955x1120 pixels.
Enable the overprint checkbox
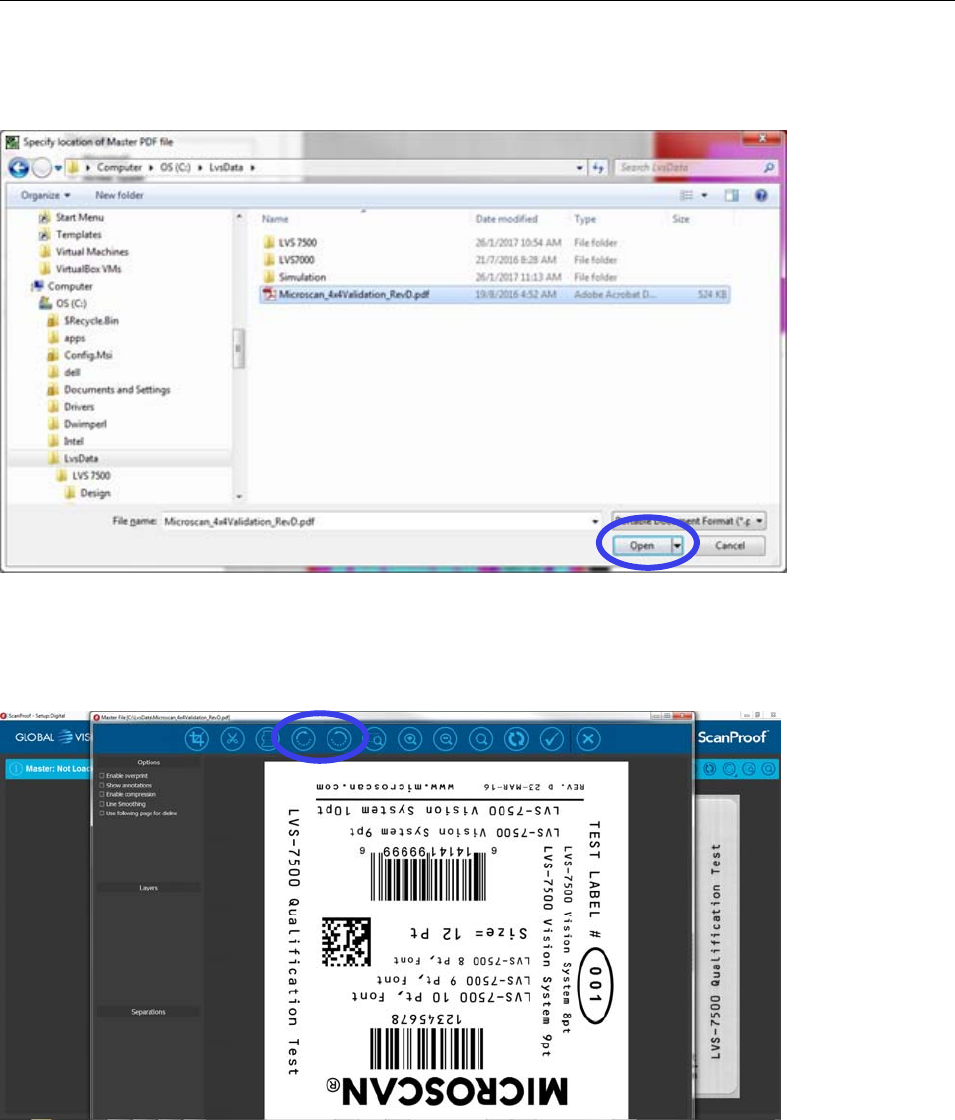pos(102,776)
